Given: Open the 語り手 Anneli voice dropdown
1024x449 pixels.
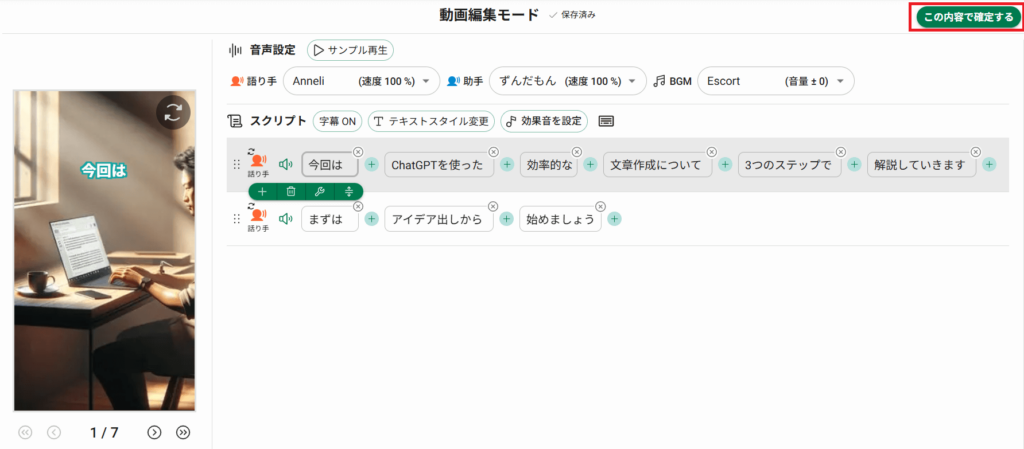Looking at the screenshot, I should pos(361,82).
